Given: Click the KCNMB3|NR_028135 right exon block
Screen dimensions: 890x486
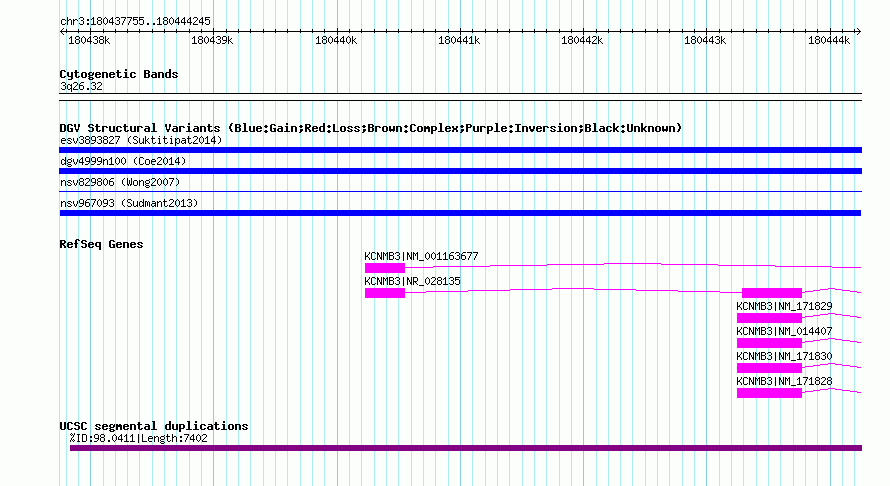Looking at the screenshot, I should [772, 293].
